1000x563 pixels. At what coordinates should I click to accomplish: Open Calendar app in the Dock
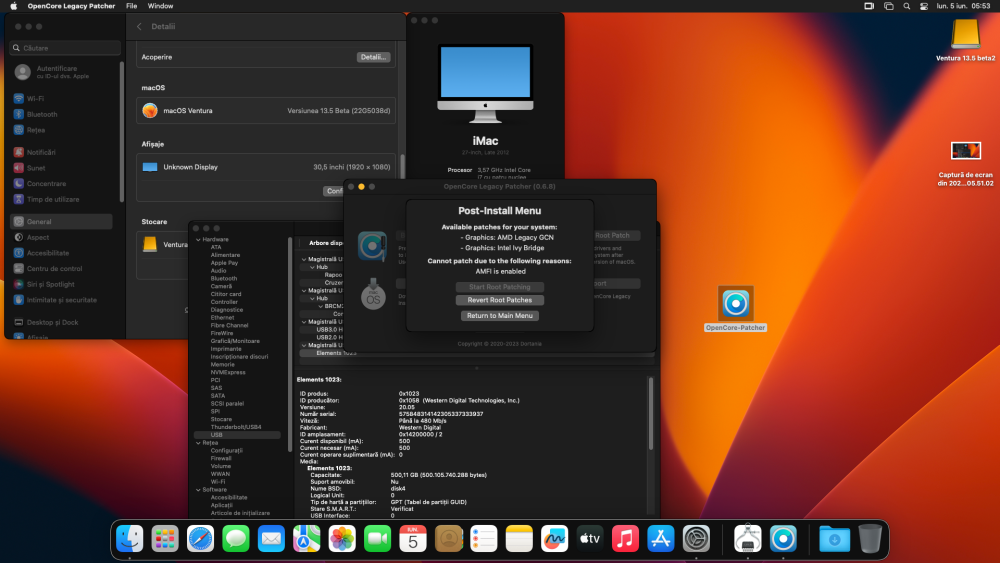pyautogui.click(x=413, y=539)
